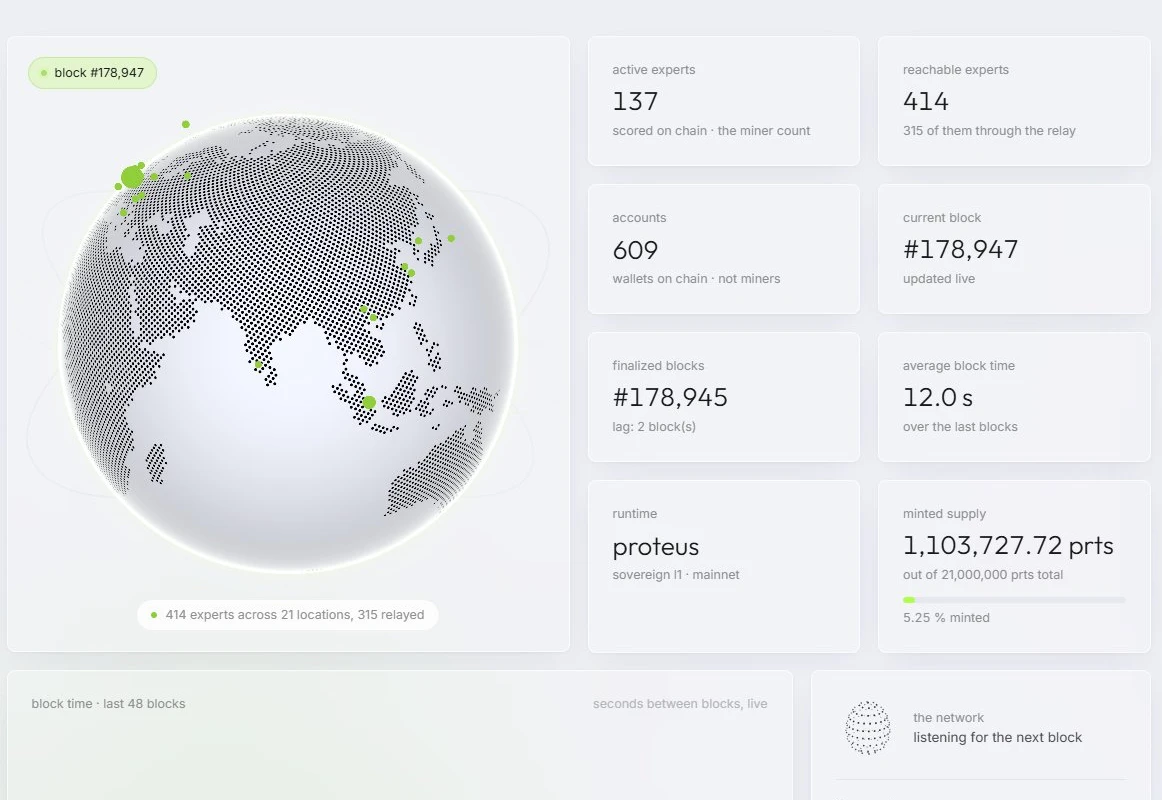Click the block #178,947 status badge

(93, 73)
